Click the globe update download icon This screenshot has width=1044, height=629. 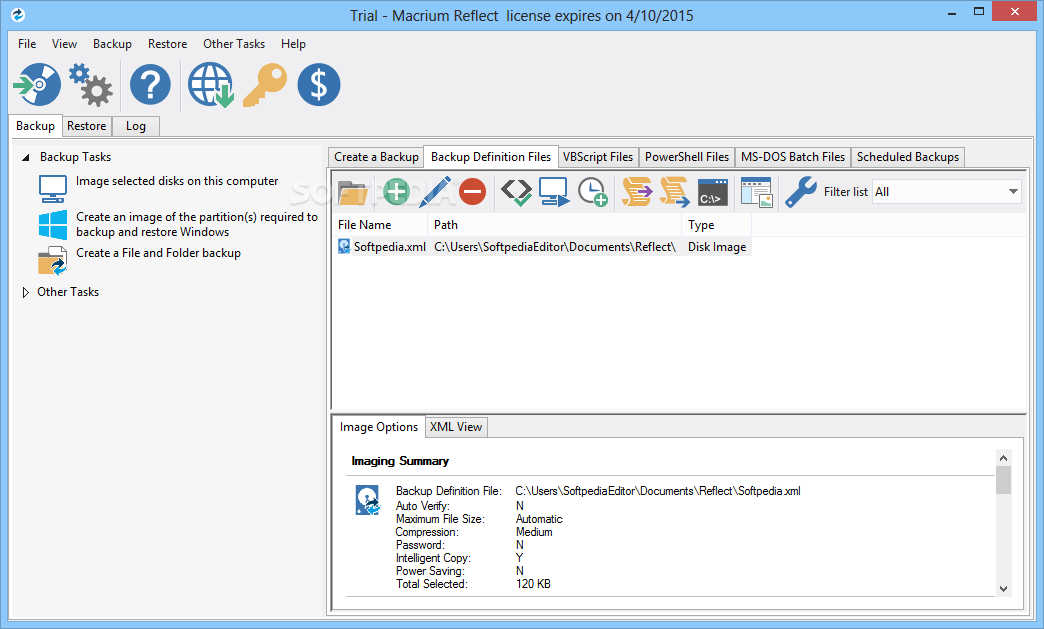click(x=210, y=85)
